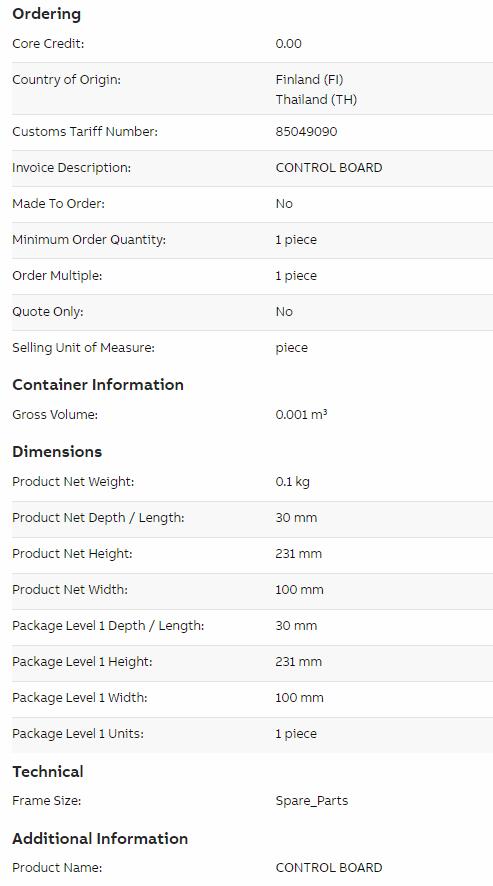Click the Minimum Order Quantity value
This screenshot has width=493, height=886.
tap(296, 240)
